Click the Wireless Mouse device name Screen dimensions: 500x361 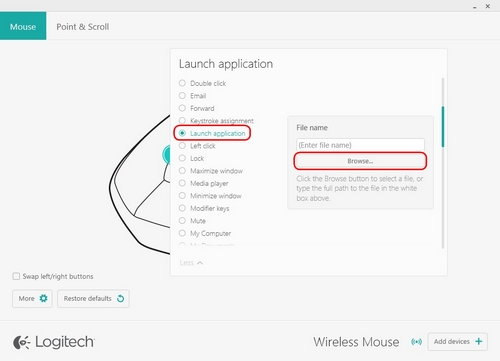pos(356,342)
